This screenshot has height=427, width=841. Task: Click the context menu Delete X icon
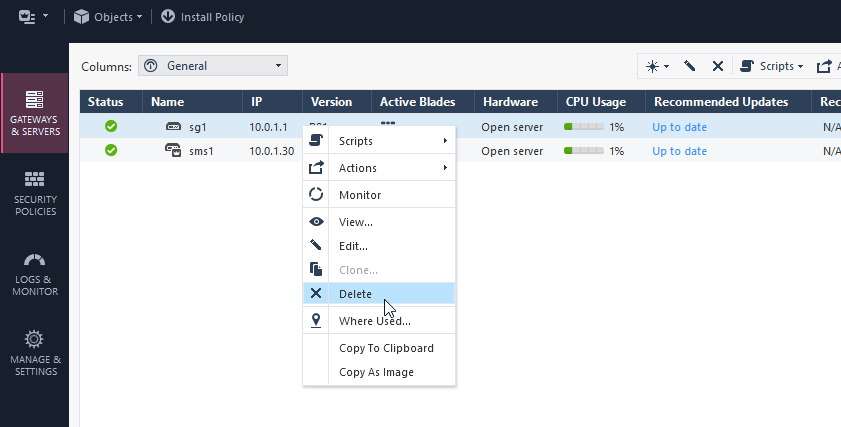coord(316,293)
